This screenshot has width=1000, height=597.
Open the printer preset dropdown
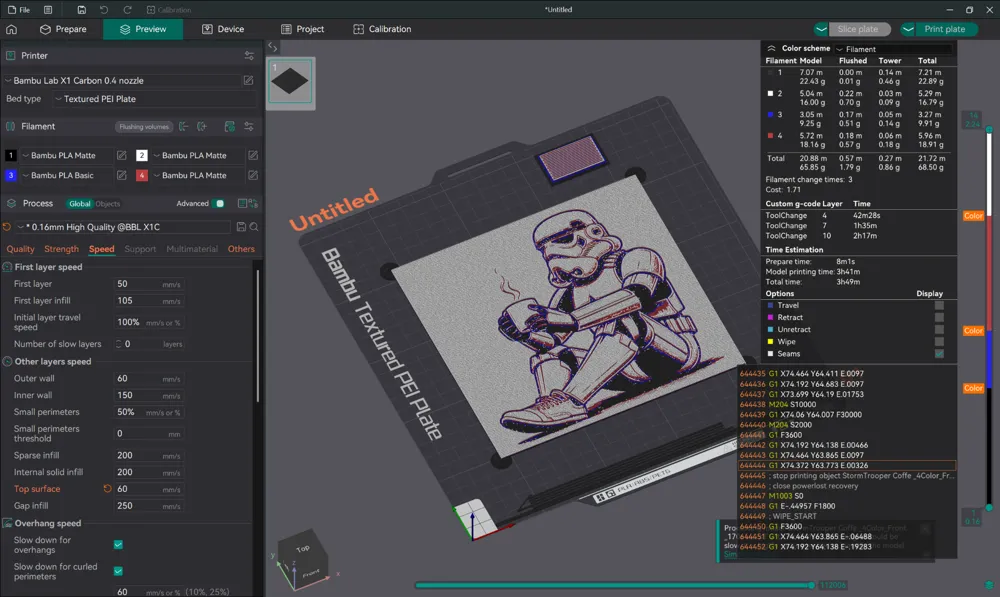tap(121, 80)
